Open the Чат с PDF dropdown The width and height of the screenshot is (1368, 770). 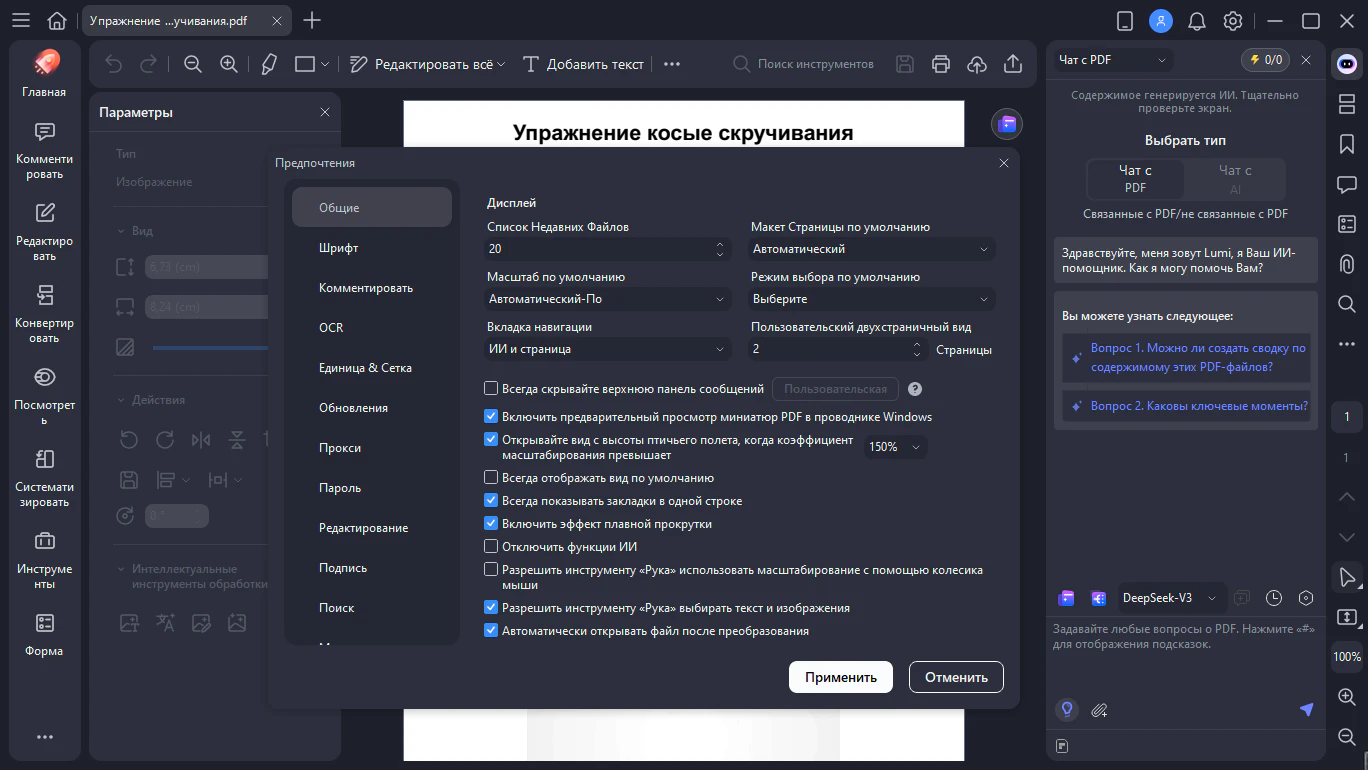tap(1112, 60)
